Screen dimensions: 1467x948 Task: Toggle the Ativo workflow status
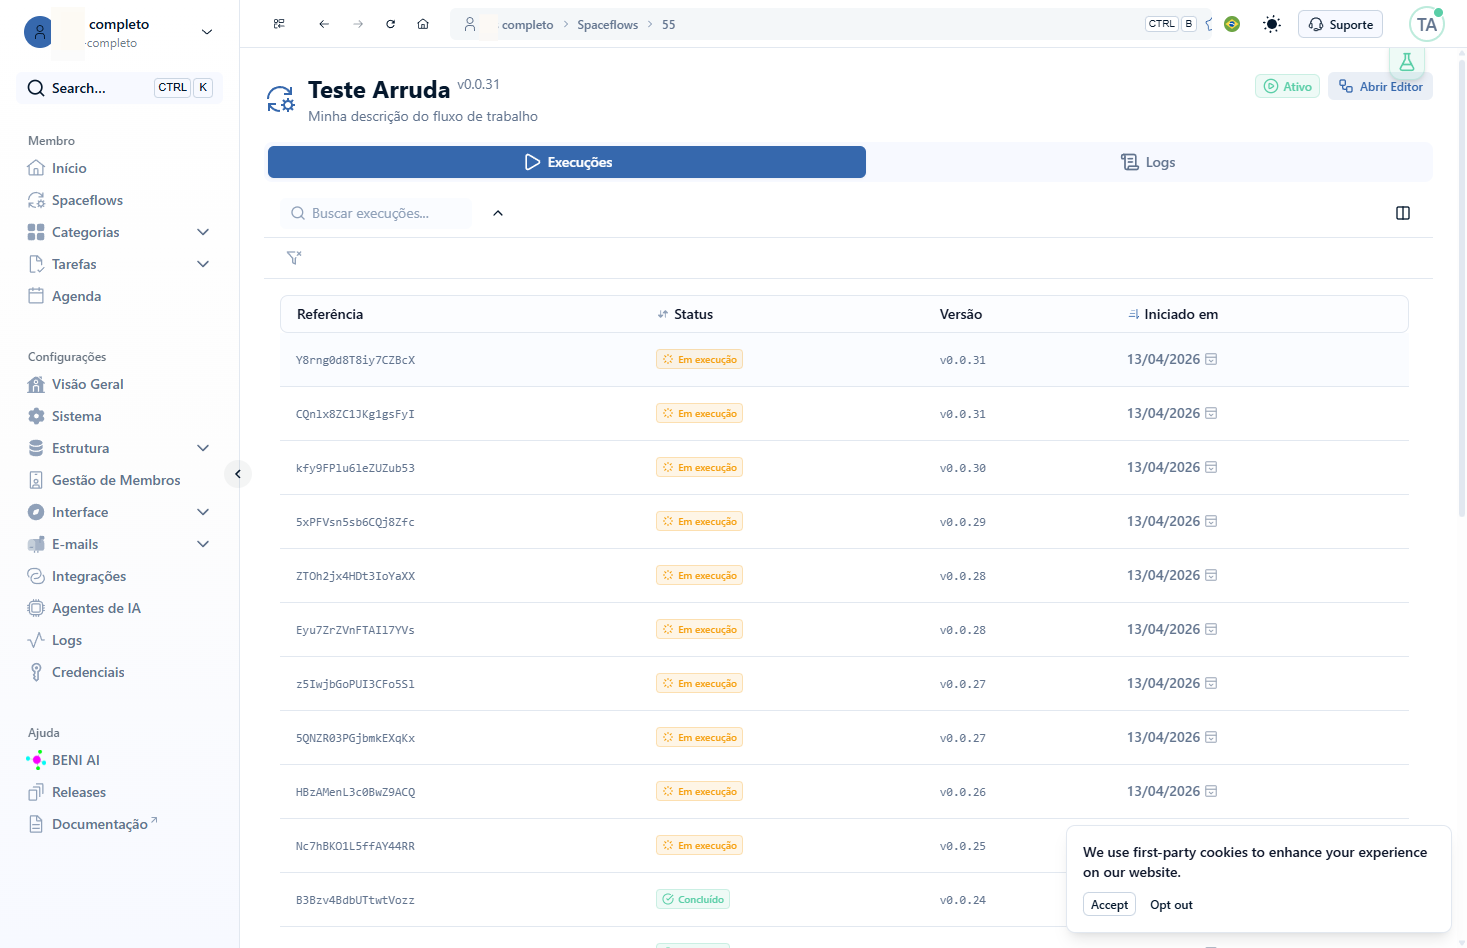[1288, 87]
